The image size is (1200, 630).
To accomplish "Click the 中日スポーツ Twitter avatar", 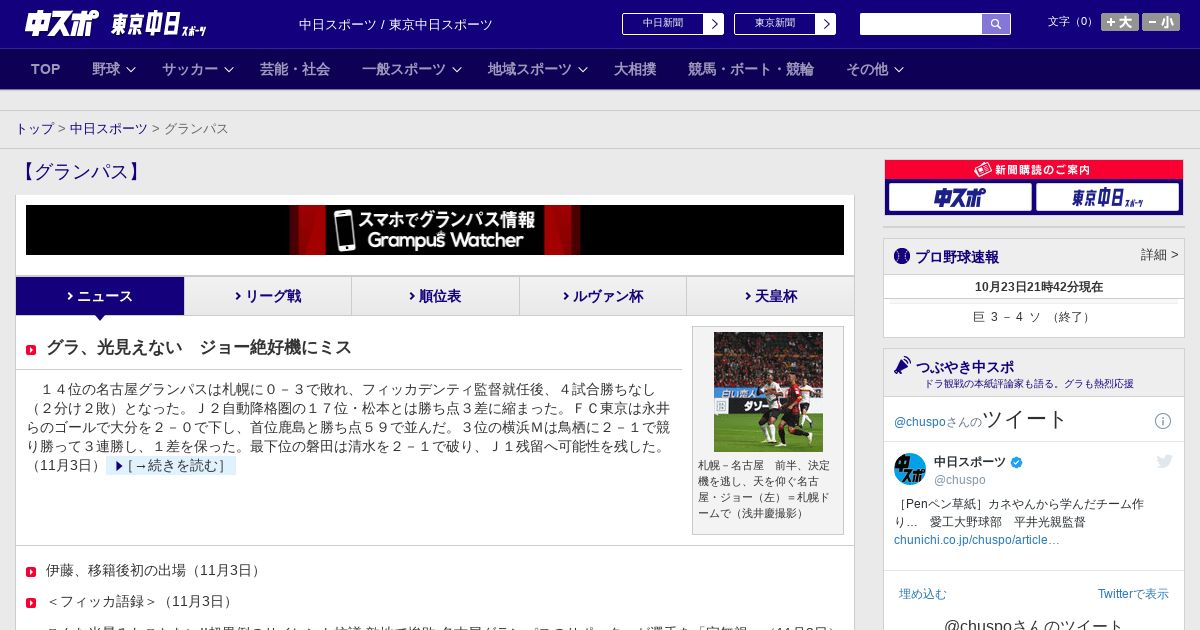I will pos(910,469).
